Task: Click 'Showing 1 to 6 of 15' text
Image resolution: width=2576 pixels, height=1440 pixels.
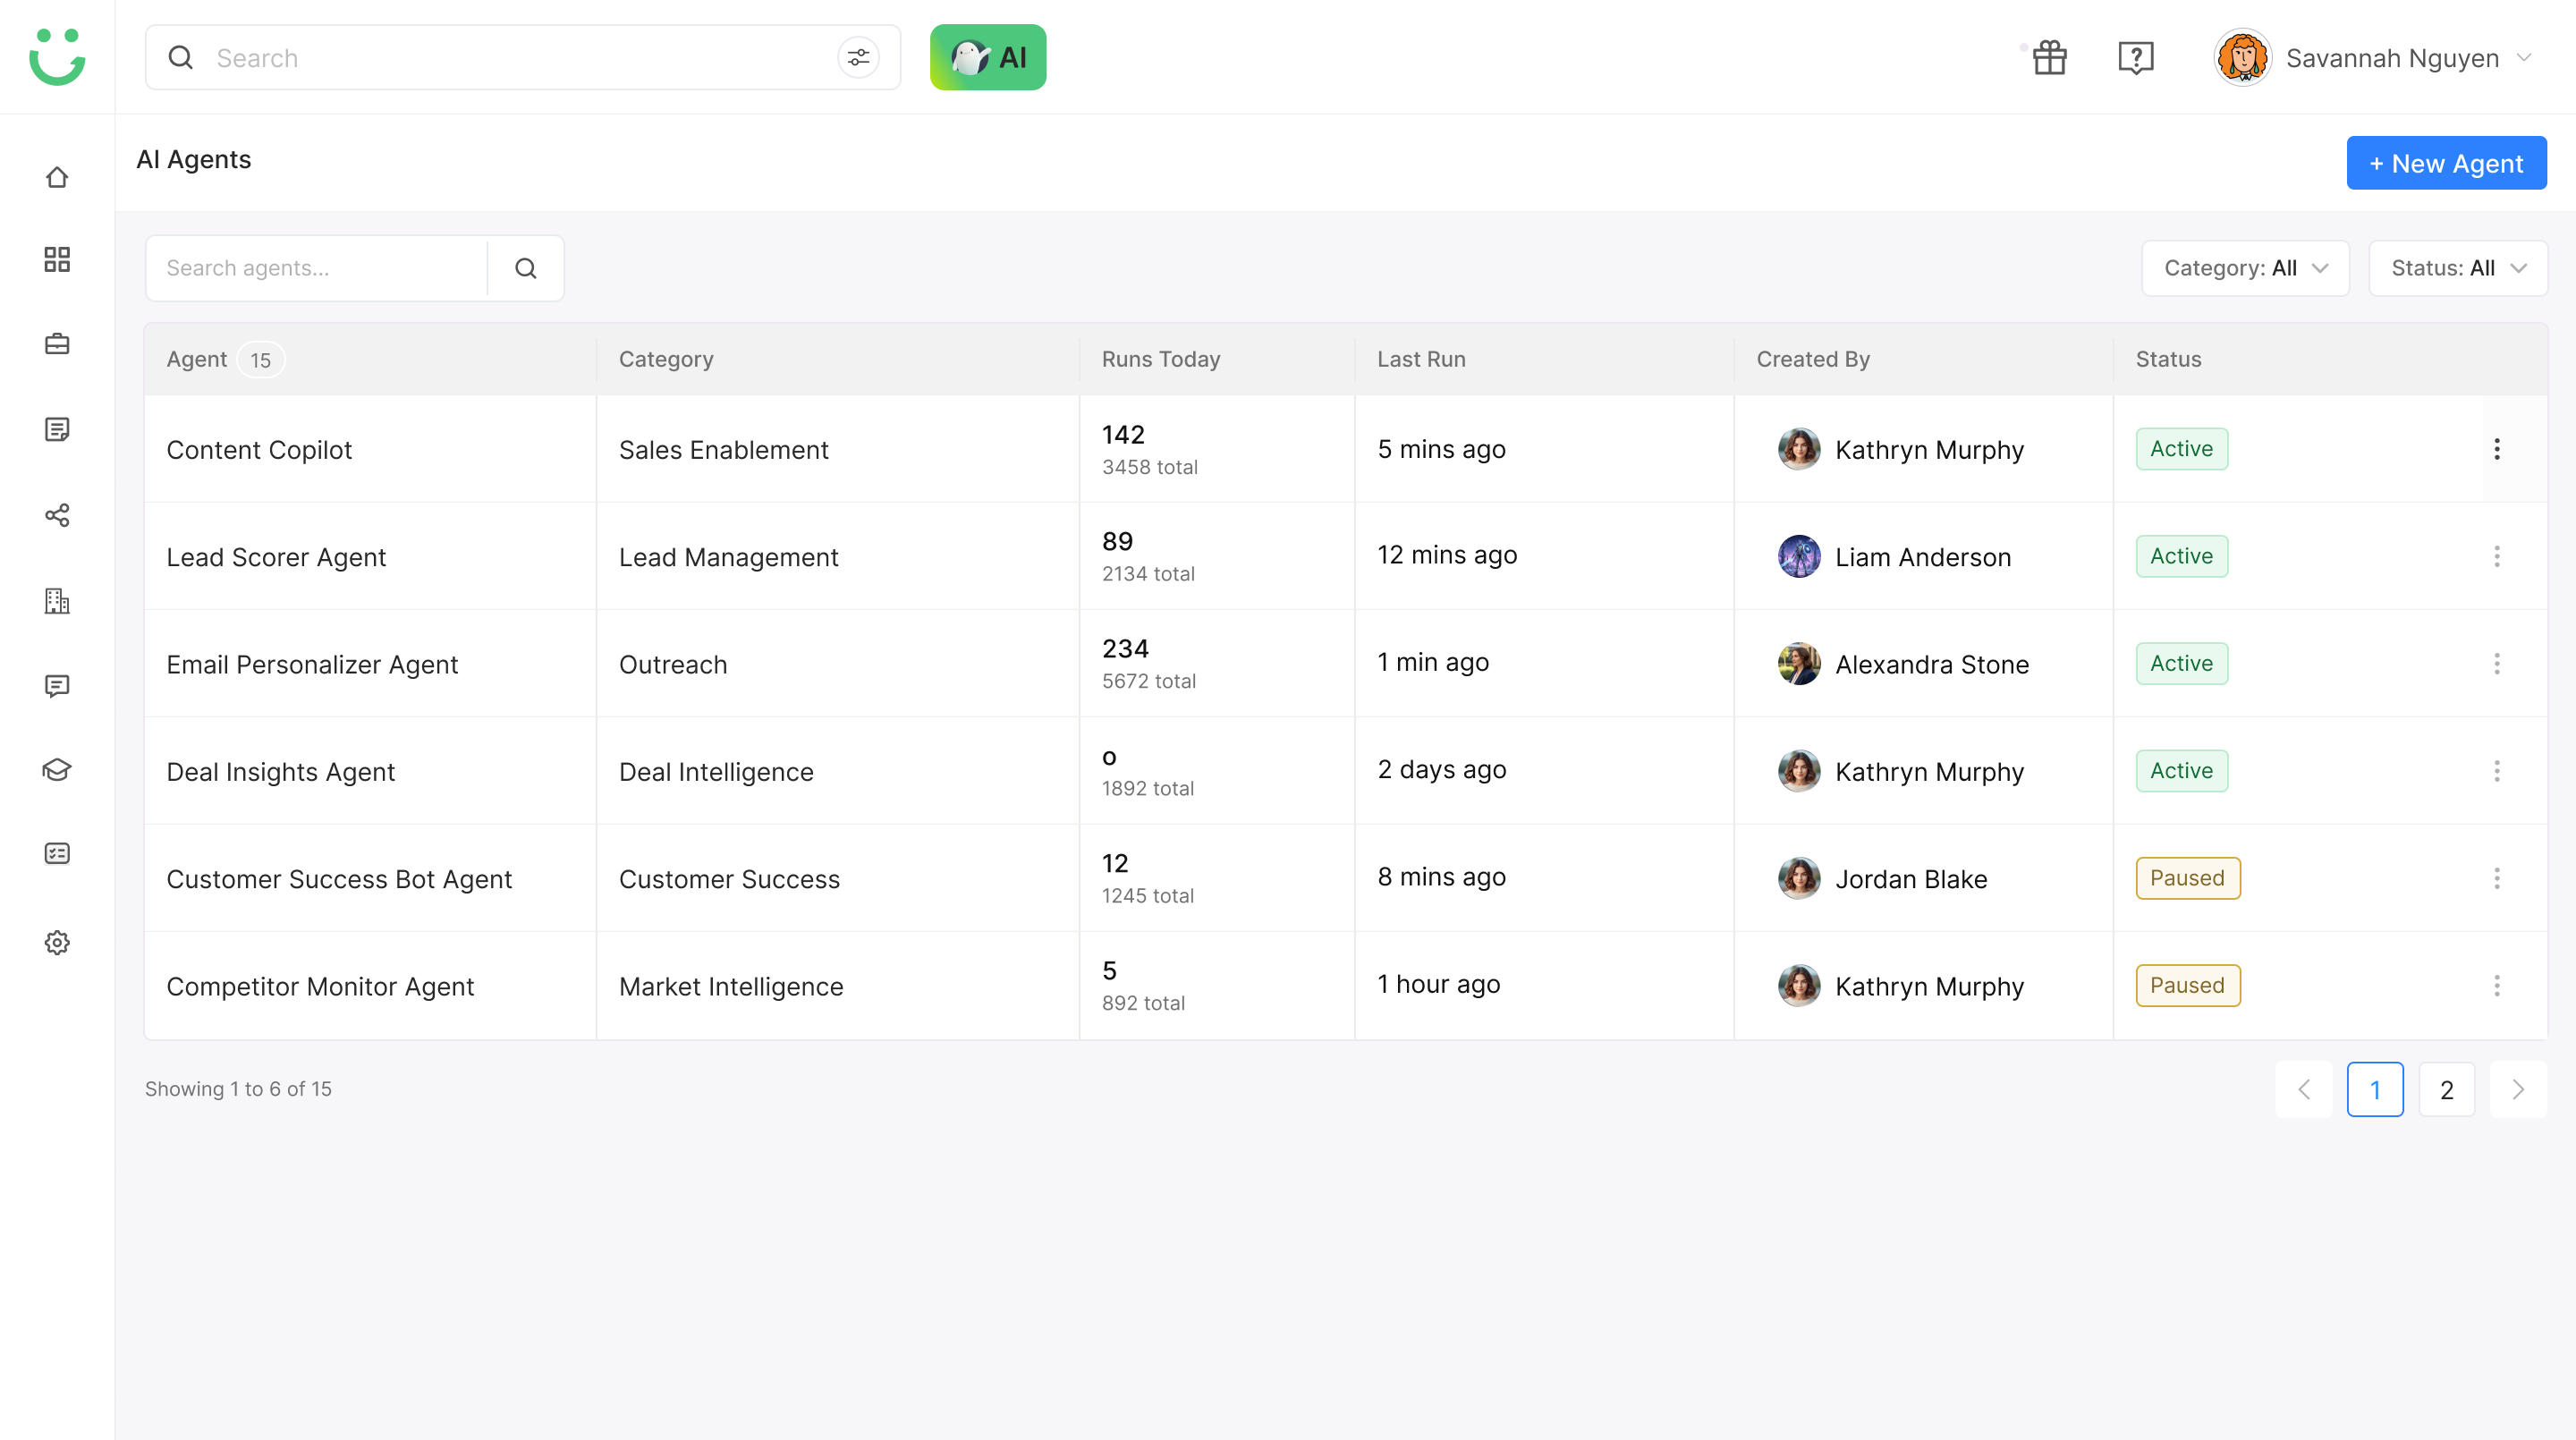Action: tap(238, 1089)
